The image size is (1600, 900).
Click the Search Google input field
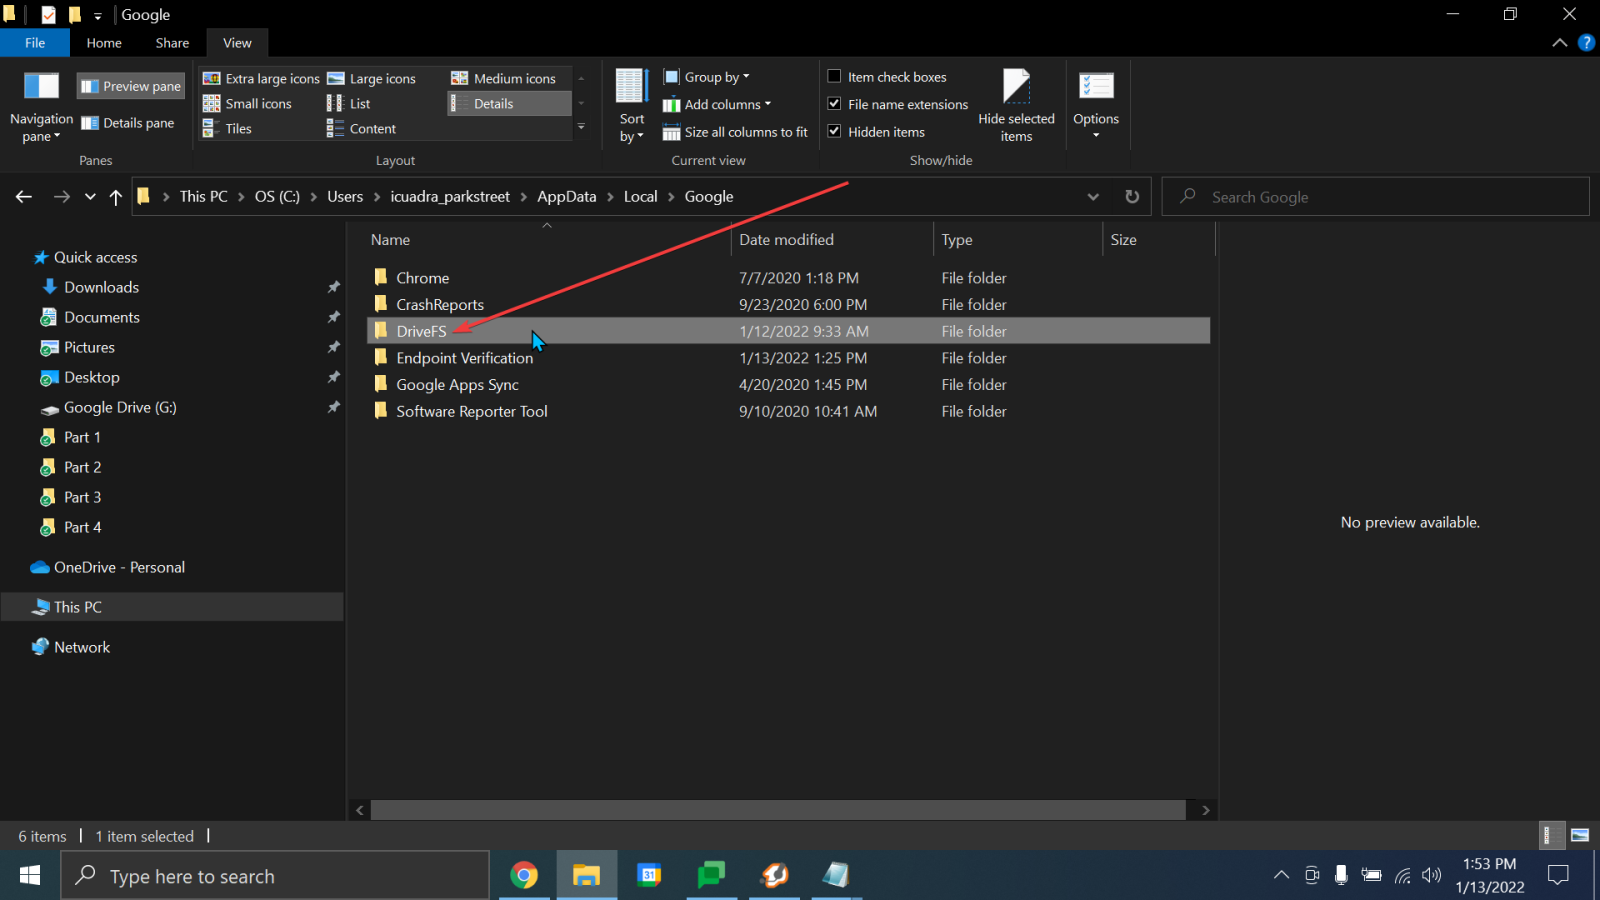[x=1375, y=197]
